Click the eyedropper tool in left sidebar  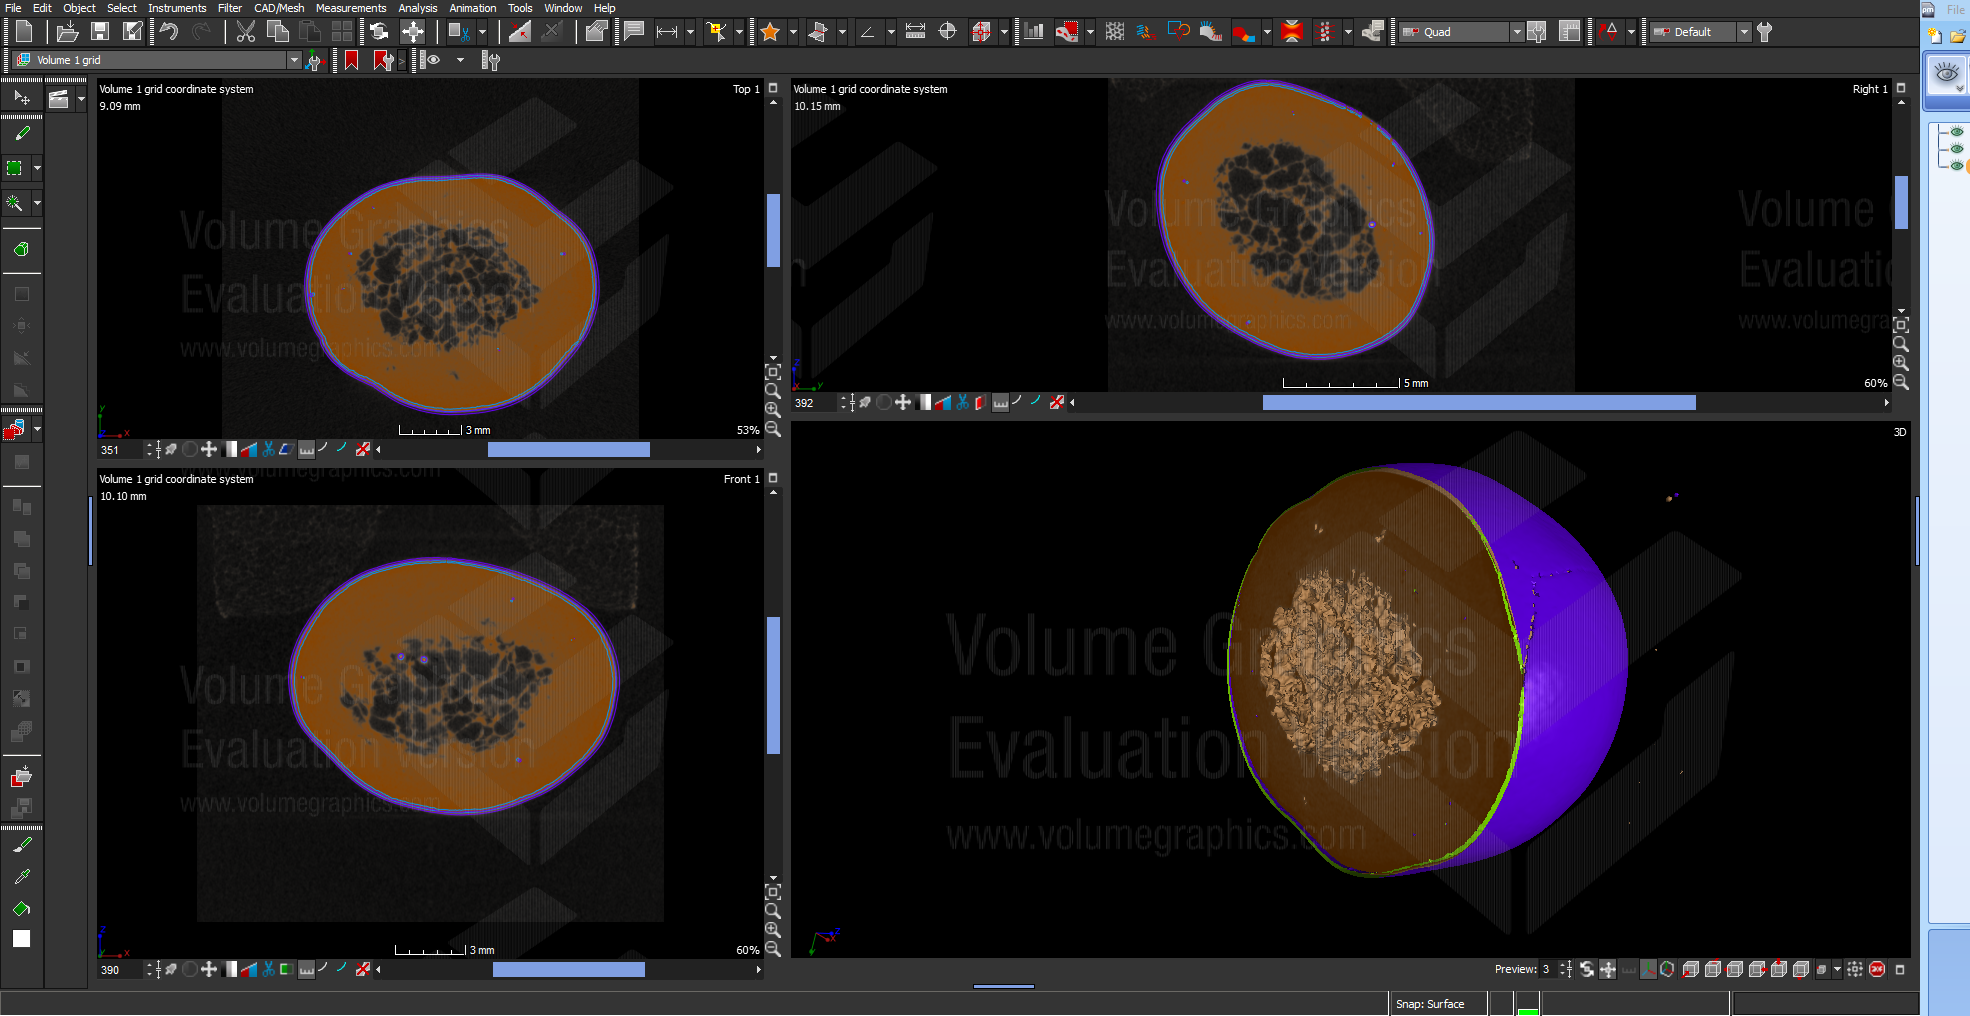[x=22, y=877]
